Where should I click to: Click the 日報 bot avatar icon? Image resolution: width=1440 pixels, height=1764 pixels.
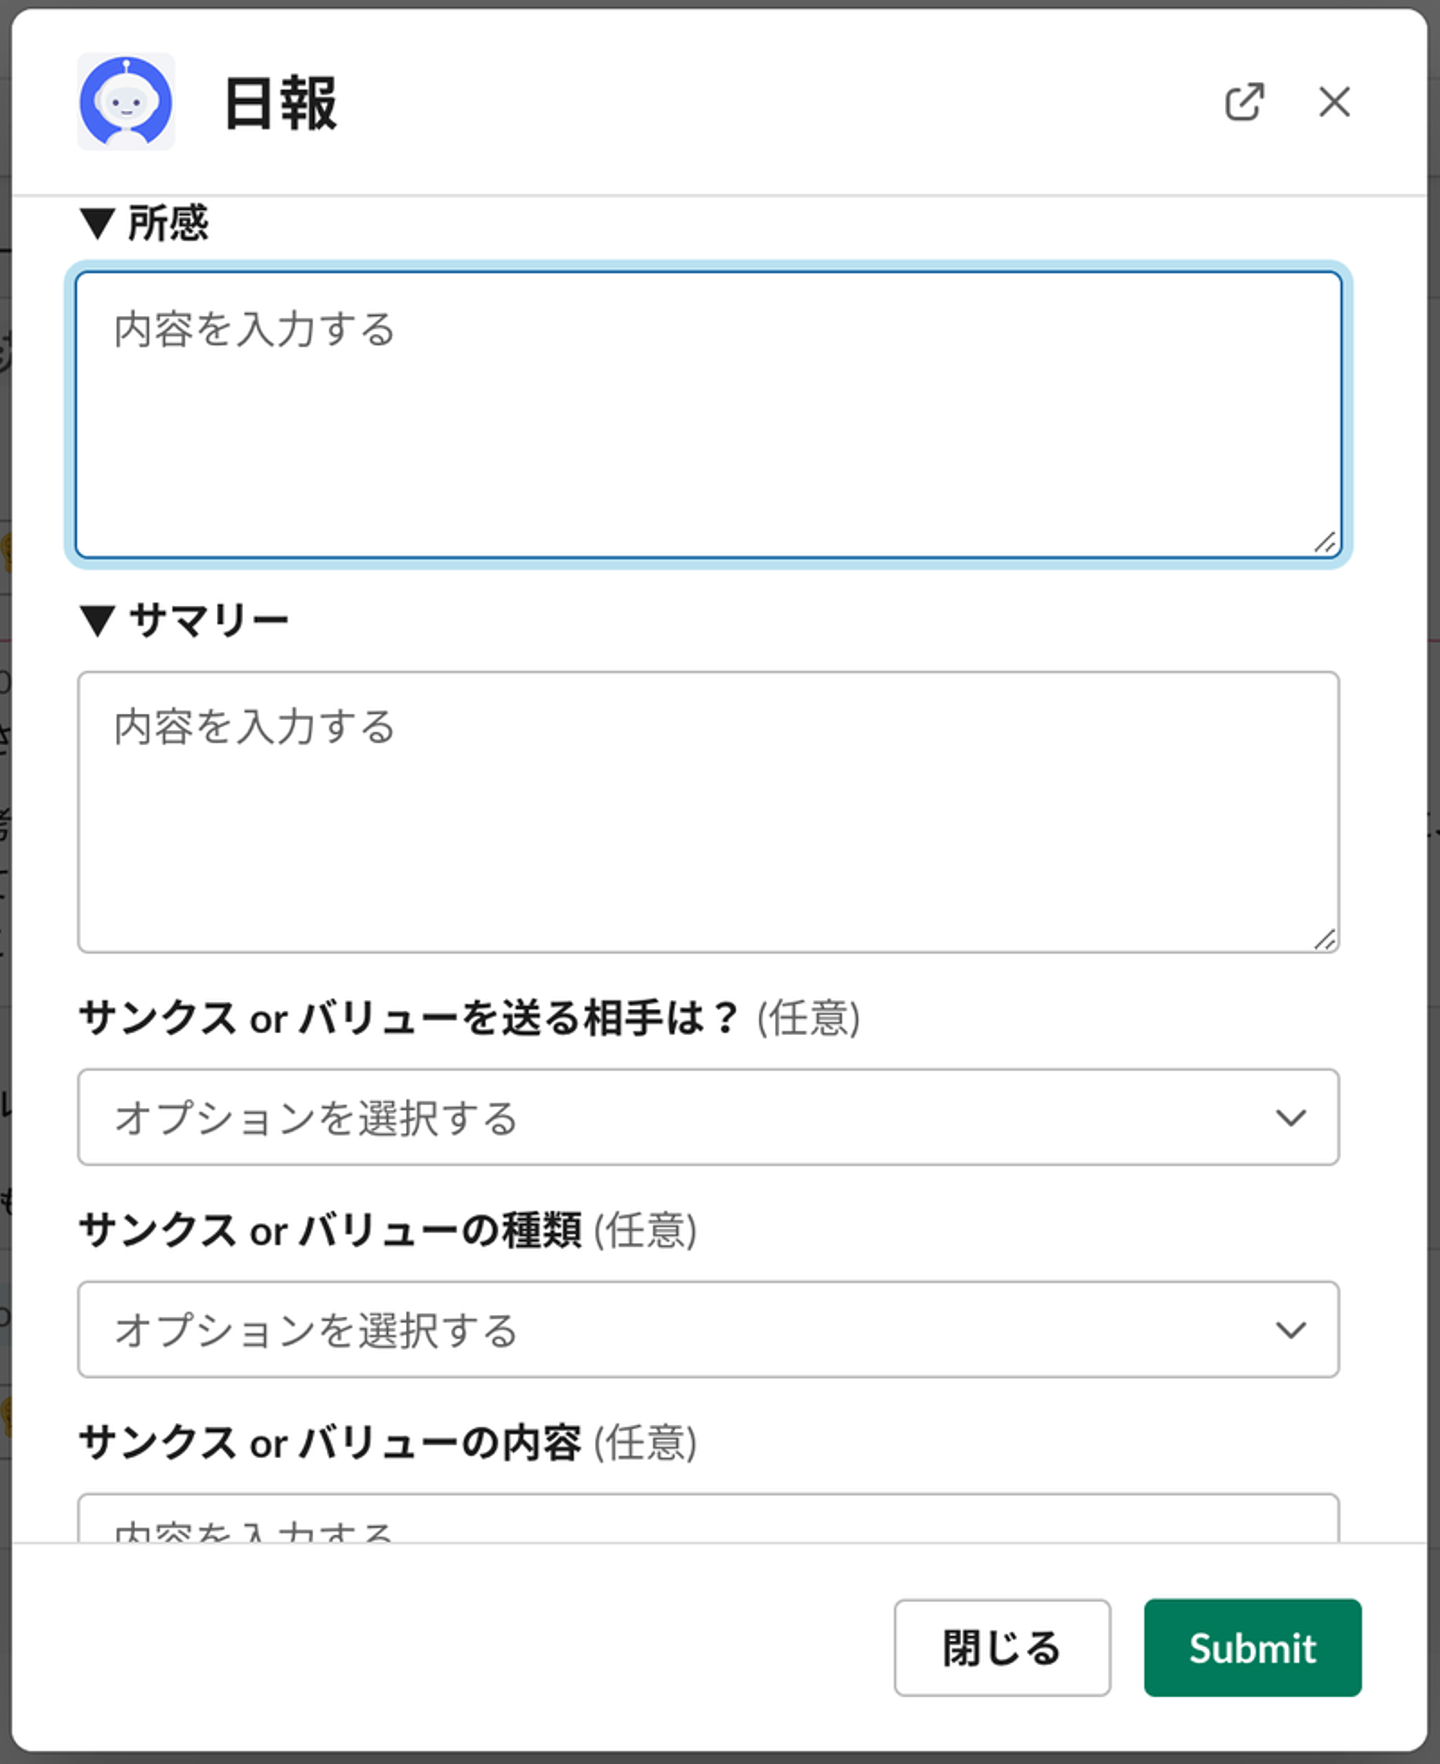point(126,102)
